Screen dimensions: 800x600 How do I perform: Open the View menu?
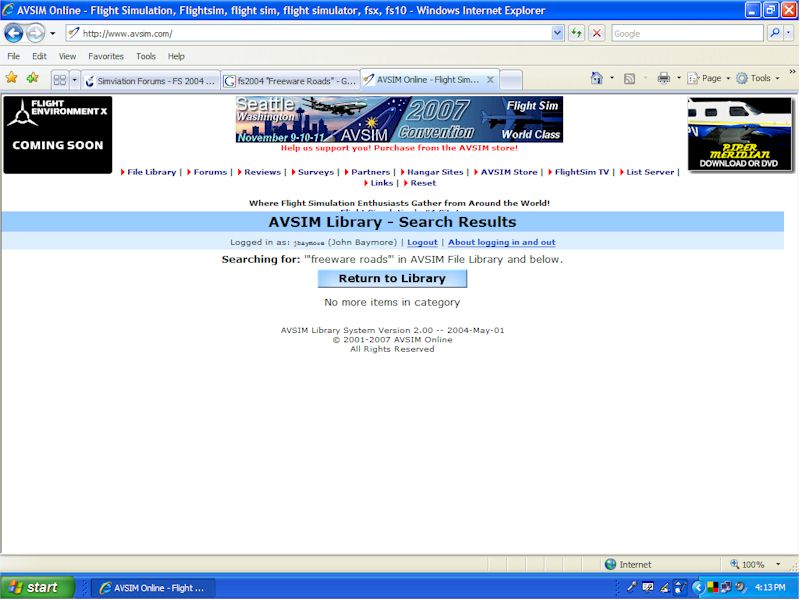(x=67, y=56)
